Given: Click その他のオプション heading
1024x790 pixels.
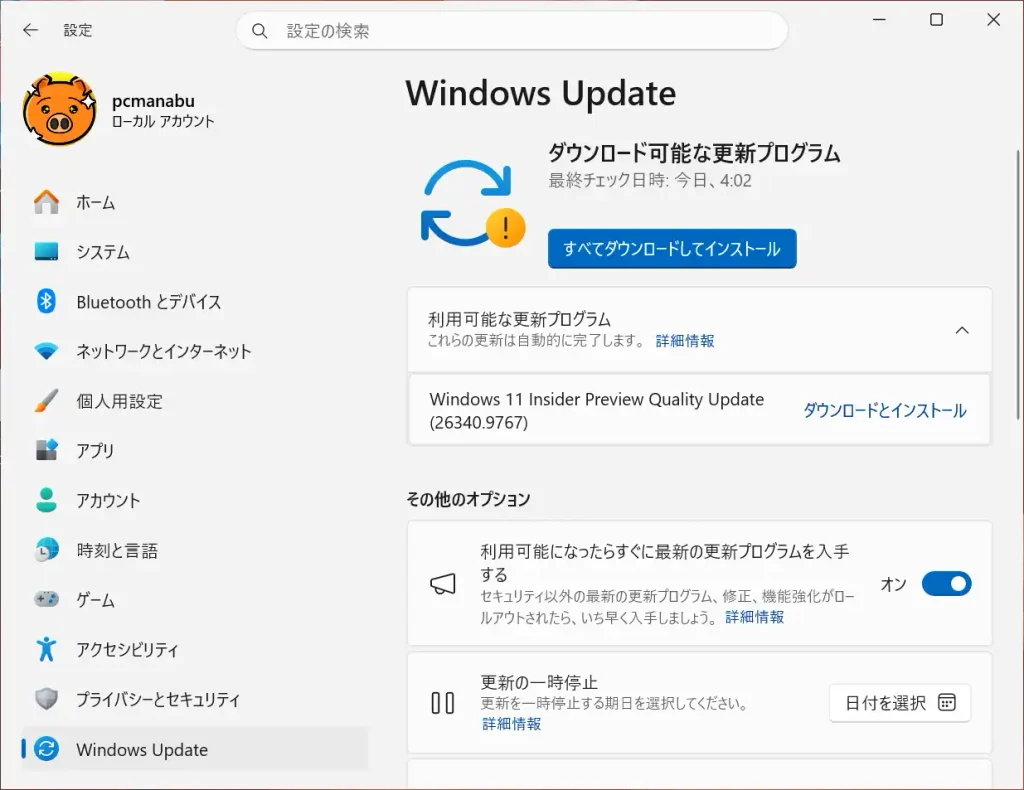Looking at the screenshot, I should (x=468, y=499).
